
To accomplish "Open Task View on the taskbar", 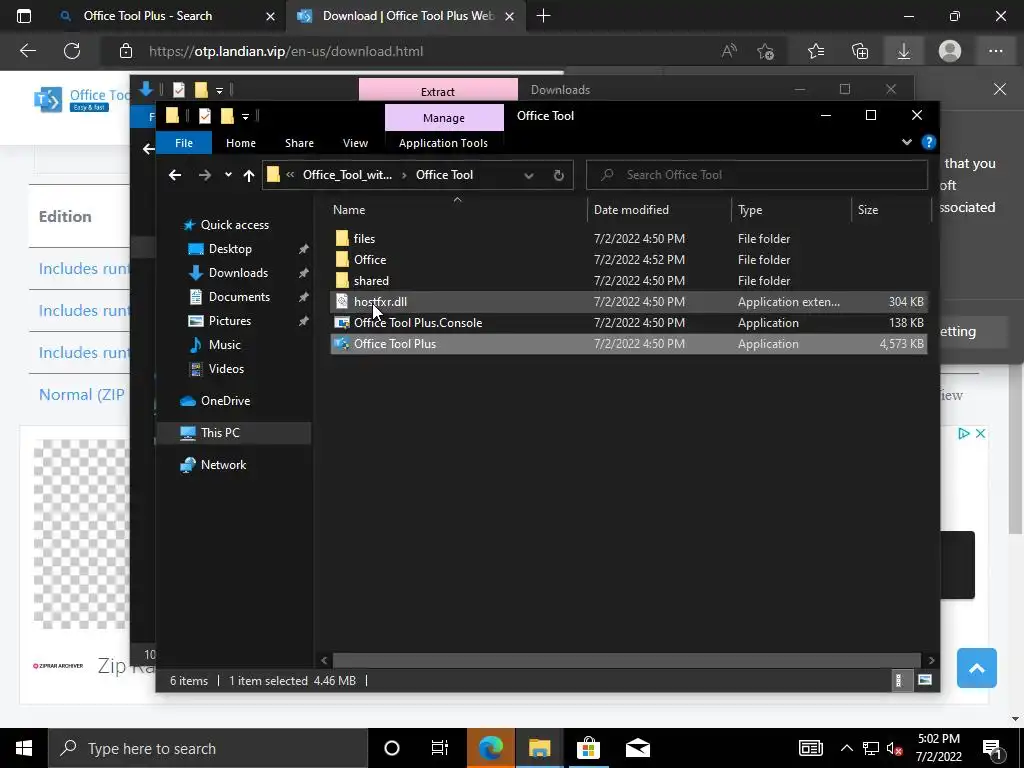I will 440,748.
